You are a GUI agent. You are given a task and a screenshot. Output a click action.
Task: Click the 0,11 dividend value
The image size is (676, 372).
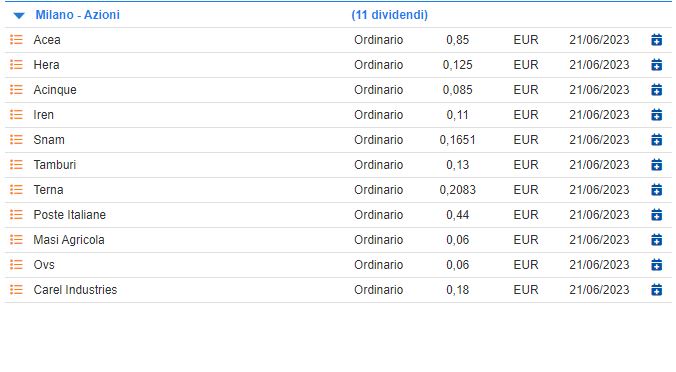pos(457,115)
